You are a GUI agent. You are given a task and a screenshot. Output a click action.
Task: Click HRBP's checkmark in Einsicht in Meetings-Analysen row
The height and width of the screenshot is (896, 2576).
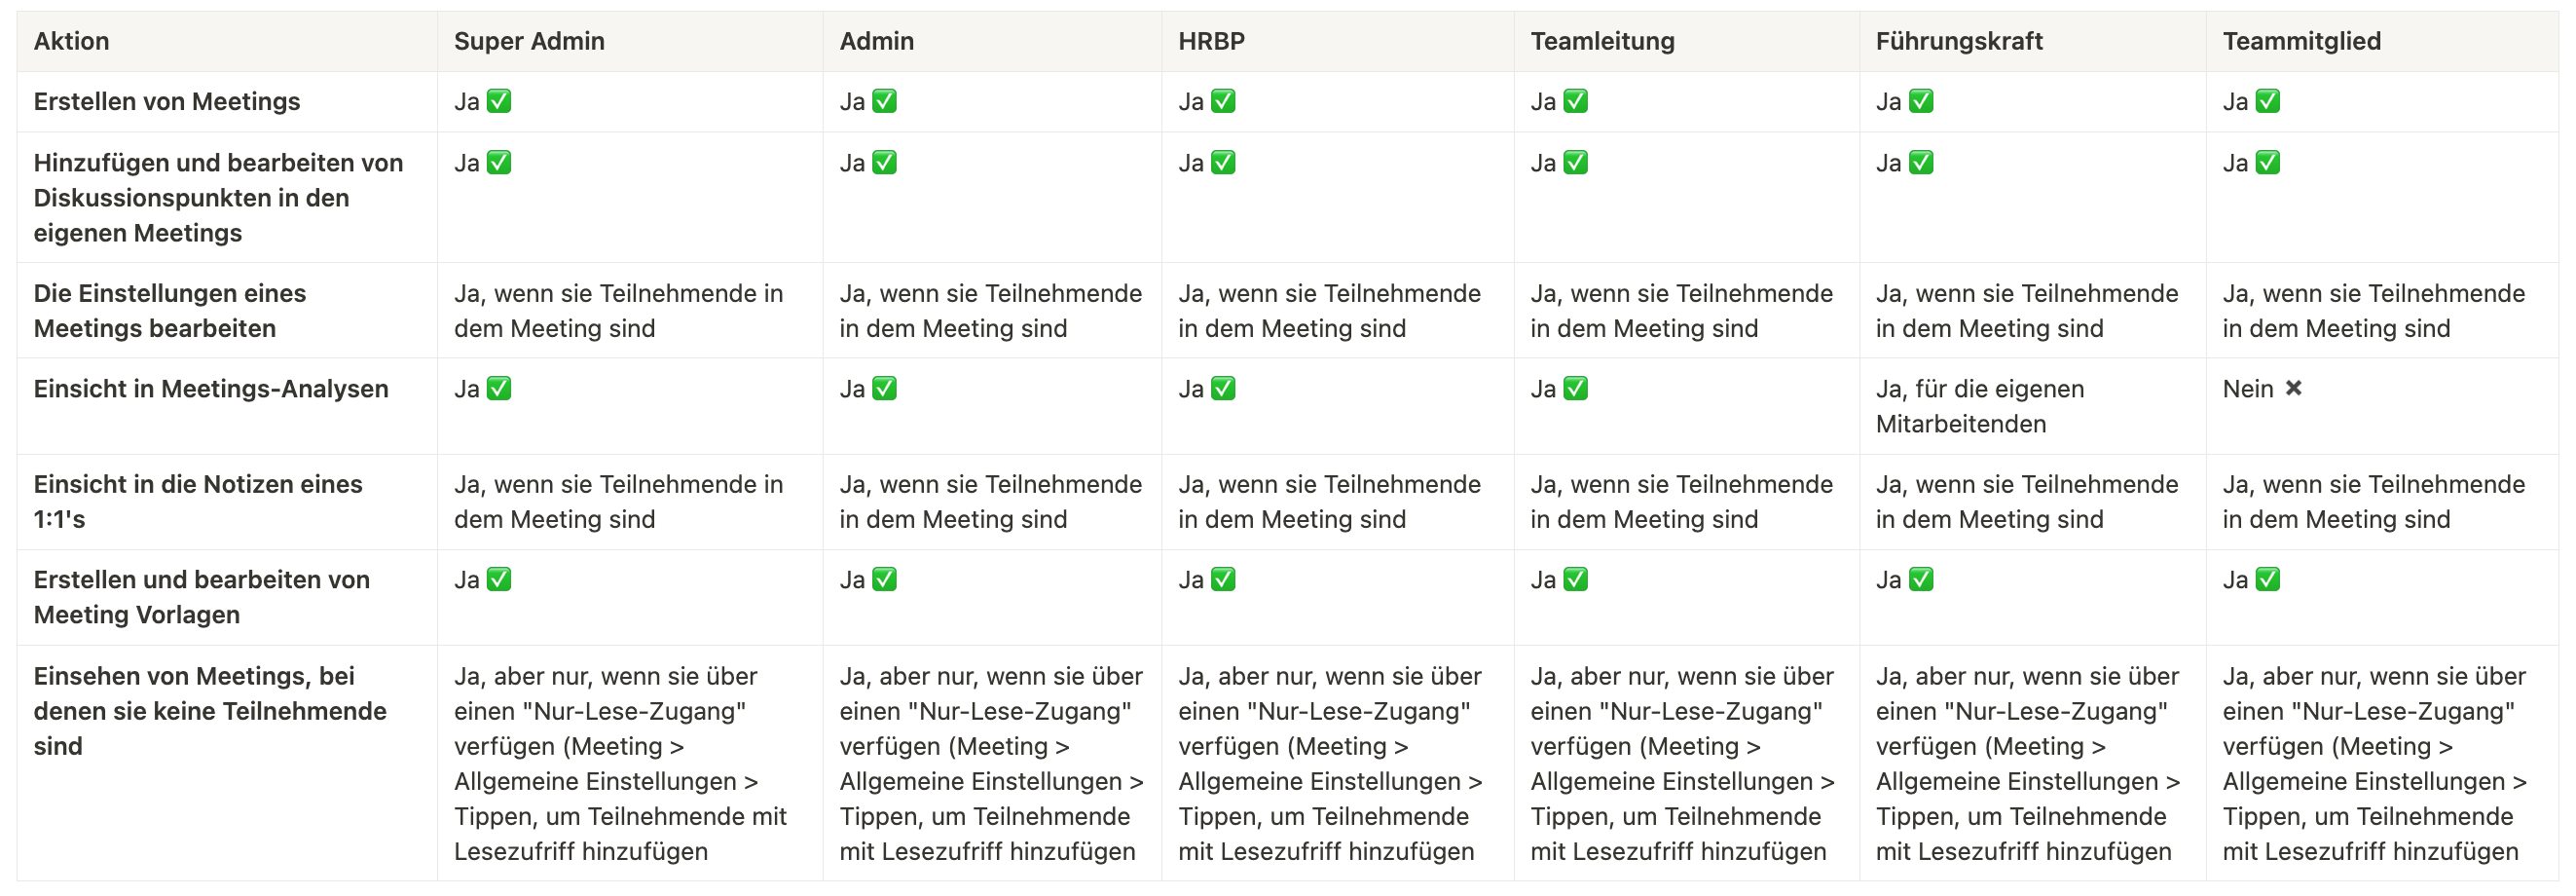pyautogui.click(x=1223, y=389)
